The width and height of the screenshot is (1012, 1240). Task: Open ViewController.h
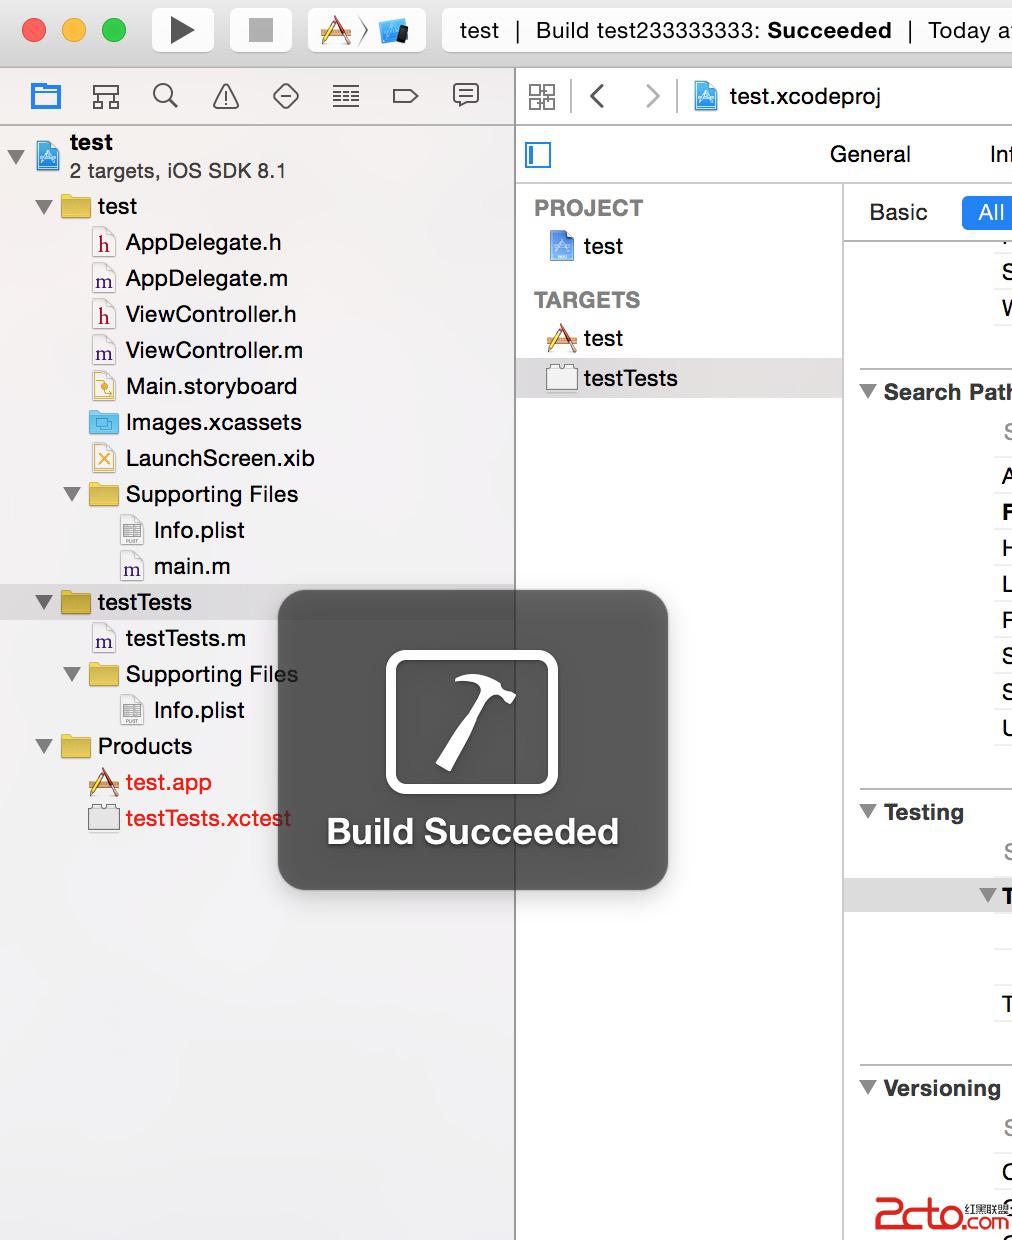(x=211, y=314)
